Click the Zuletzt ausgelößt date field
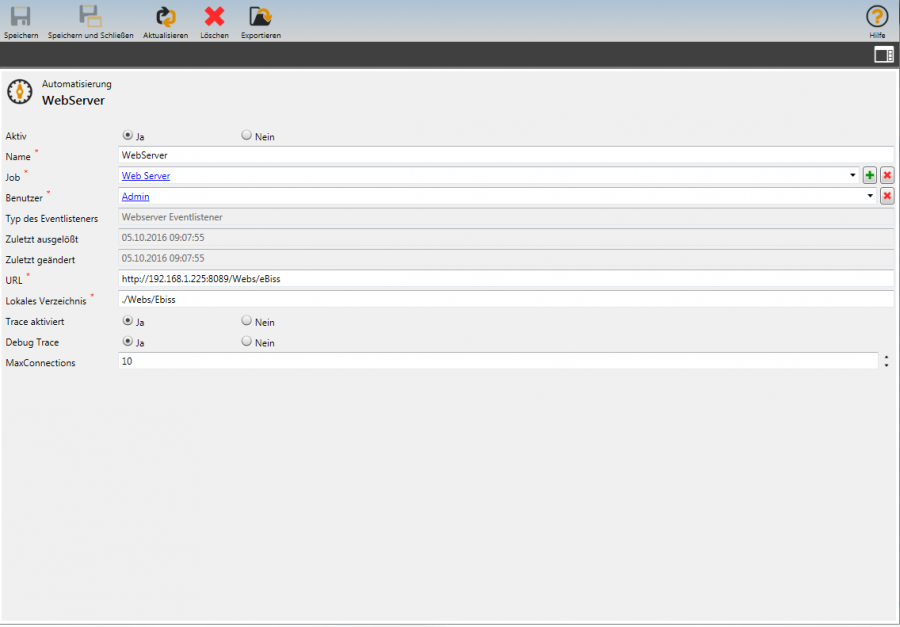The height and width of the screenshot is (627, 900). [506, 237]
